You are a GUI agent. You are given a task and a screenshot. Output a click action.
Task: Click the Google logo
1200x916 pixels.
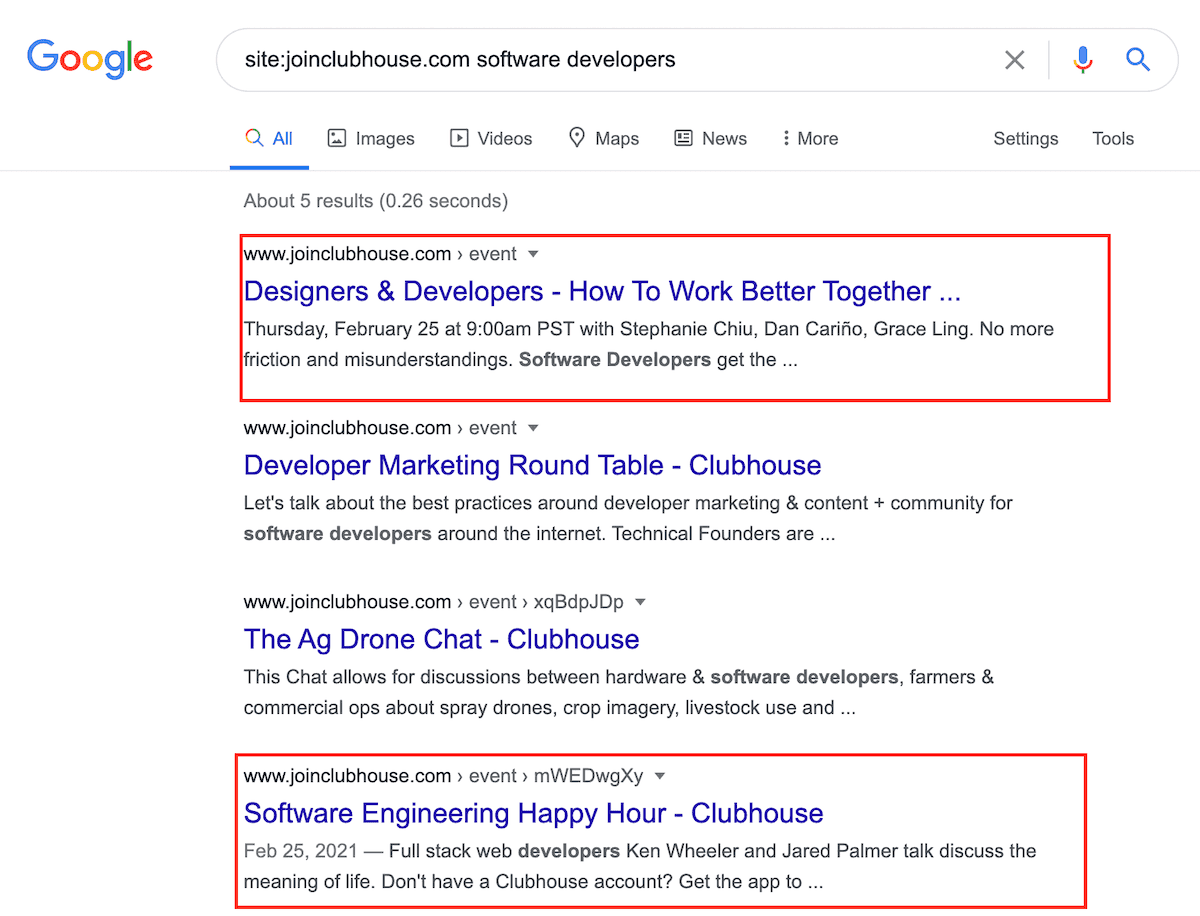[89, 59]
